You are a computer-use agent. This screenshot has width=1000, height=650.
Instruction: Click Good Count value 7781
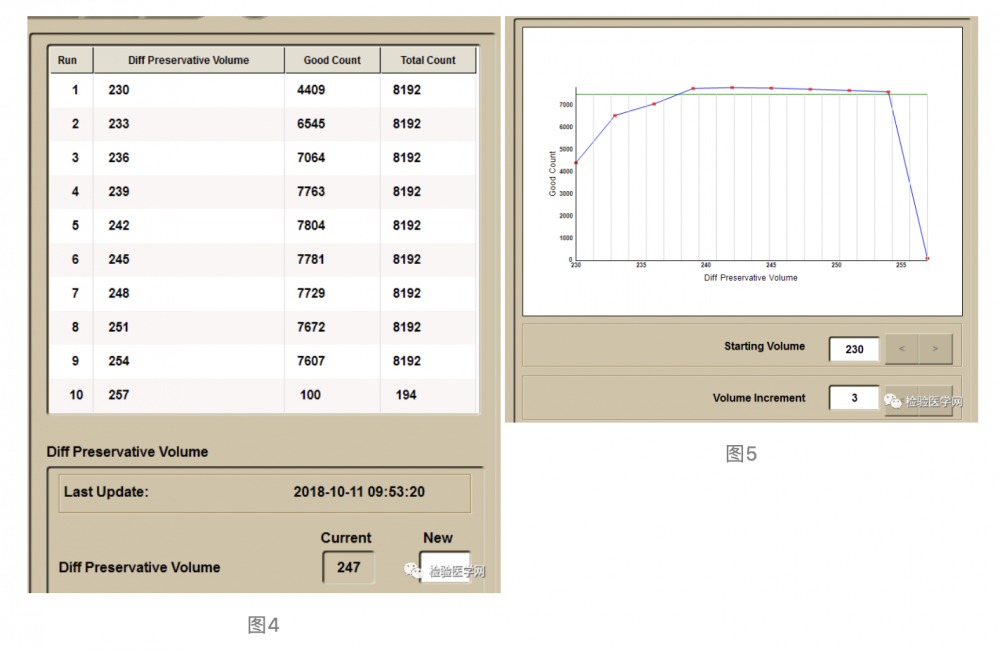click(311, 259)
